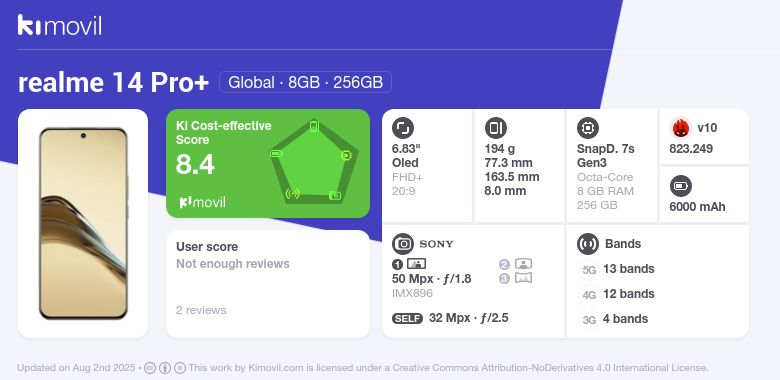The width and height of the screenshot is (780, 380).
Task: Click the battery capacity icon
Action: [681, 187]
